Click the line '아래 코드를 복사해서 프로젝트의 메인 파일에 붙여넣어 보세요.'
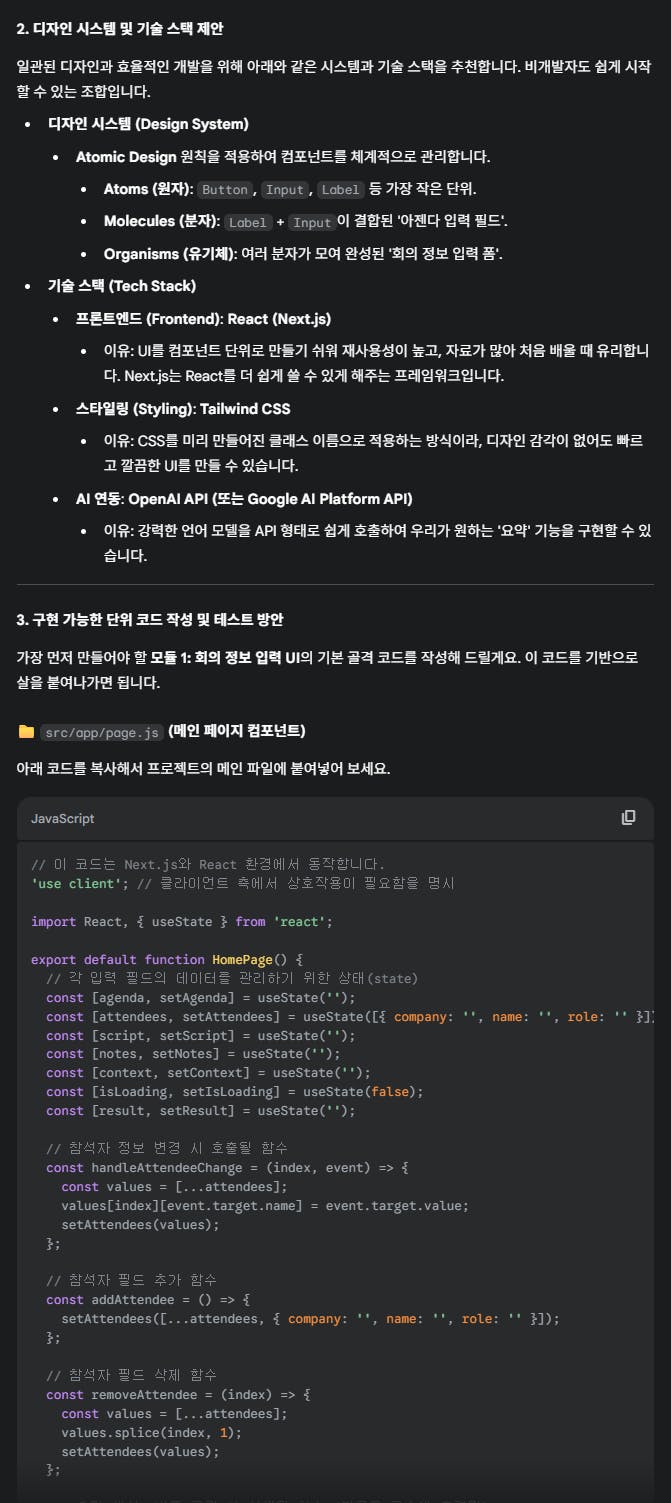The width and height of the screenshot is (671, 1503). tap(204, 768)
